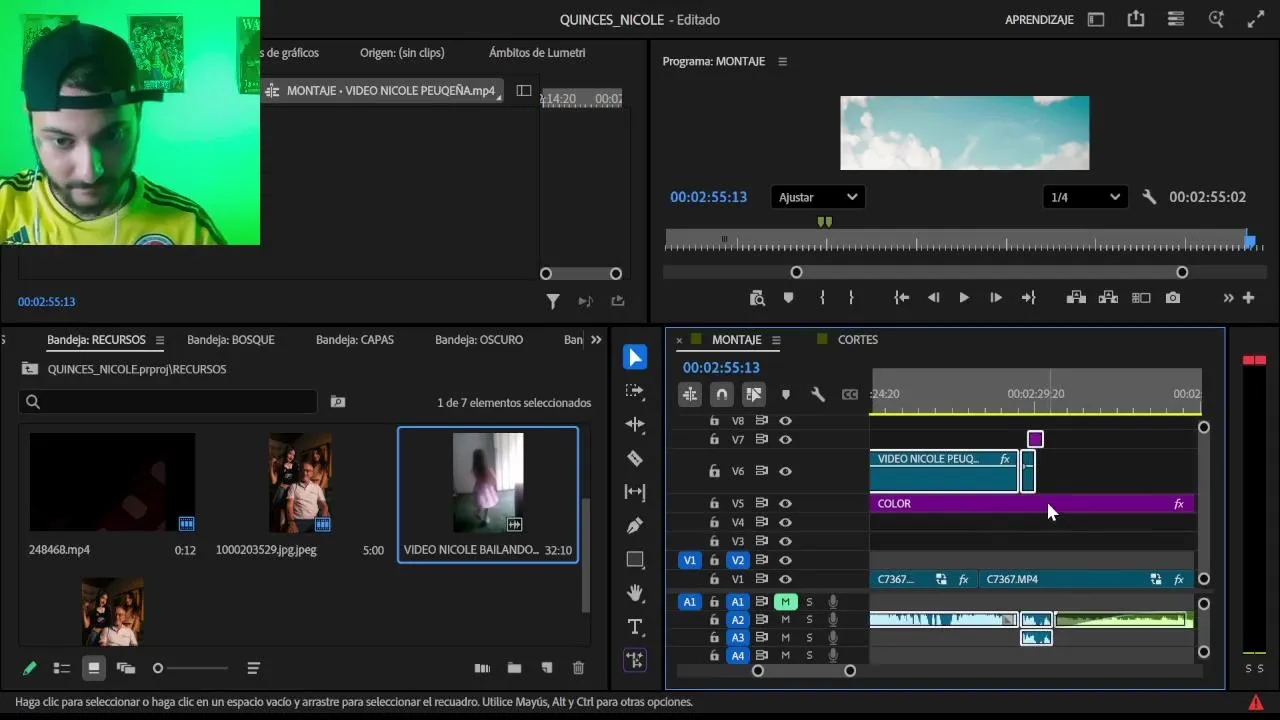Click the Project panel thumbnail size slider

pyautogui.click(x=192, y=668)
